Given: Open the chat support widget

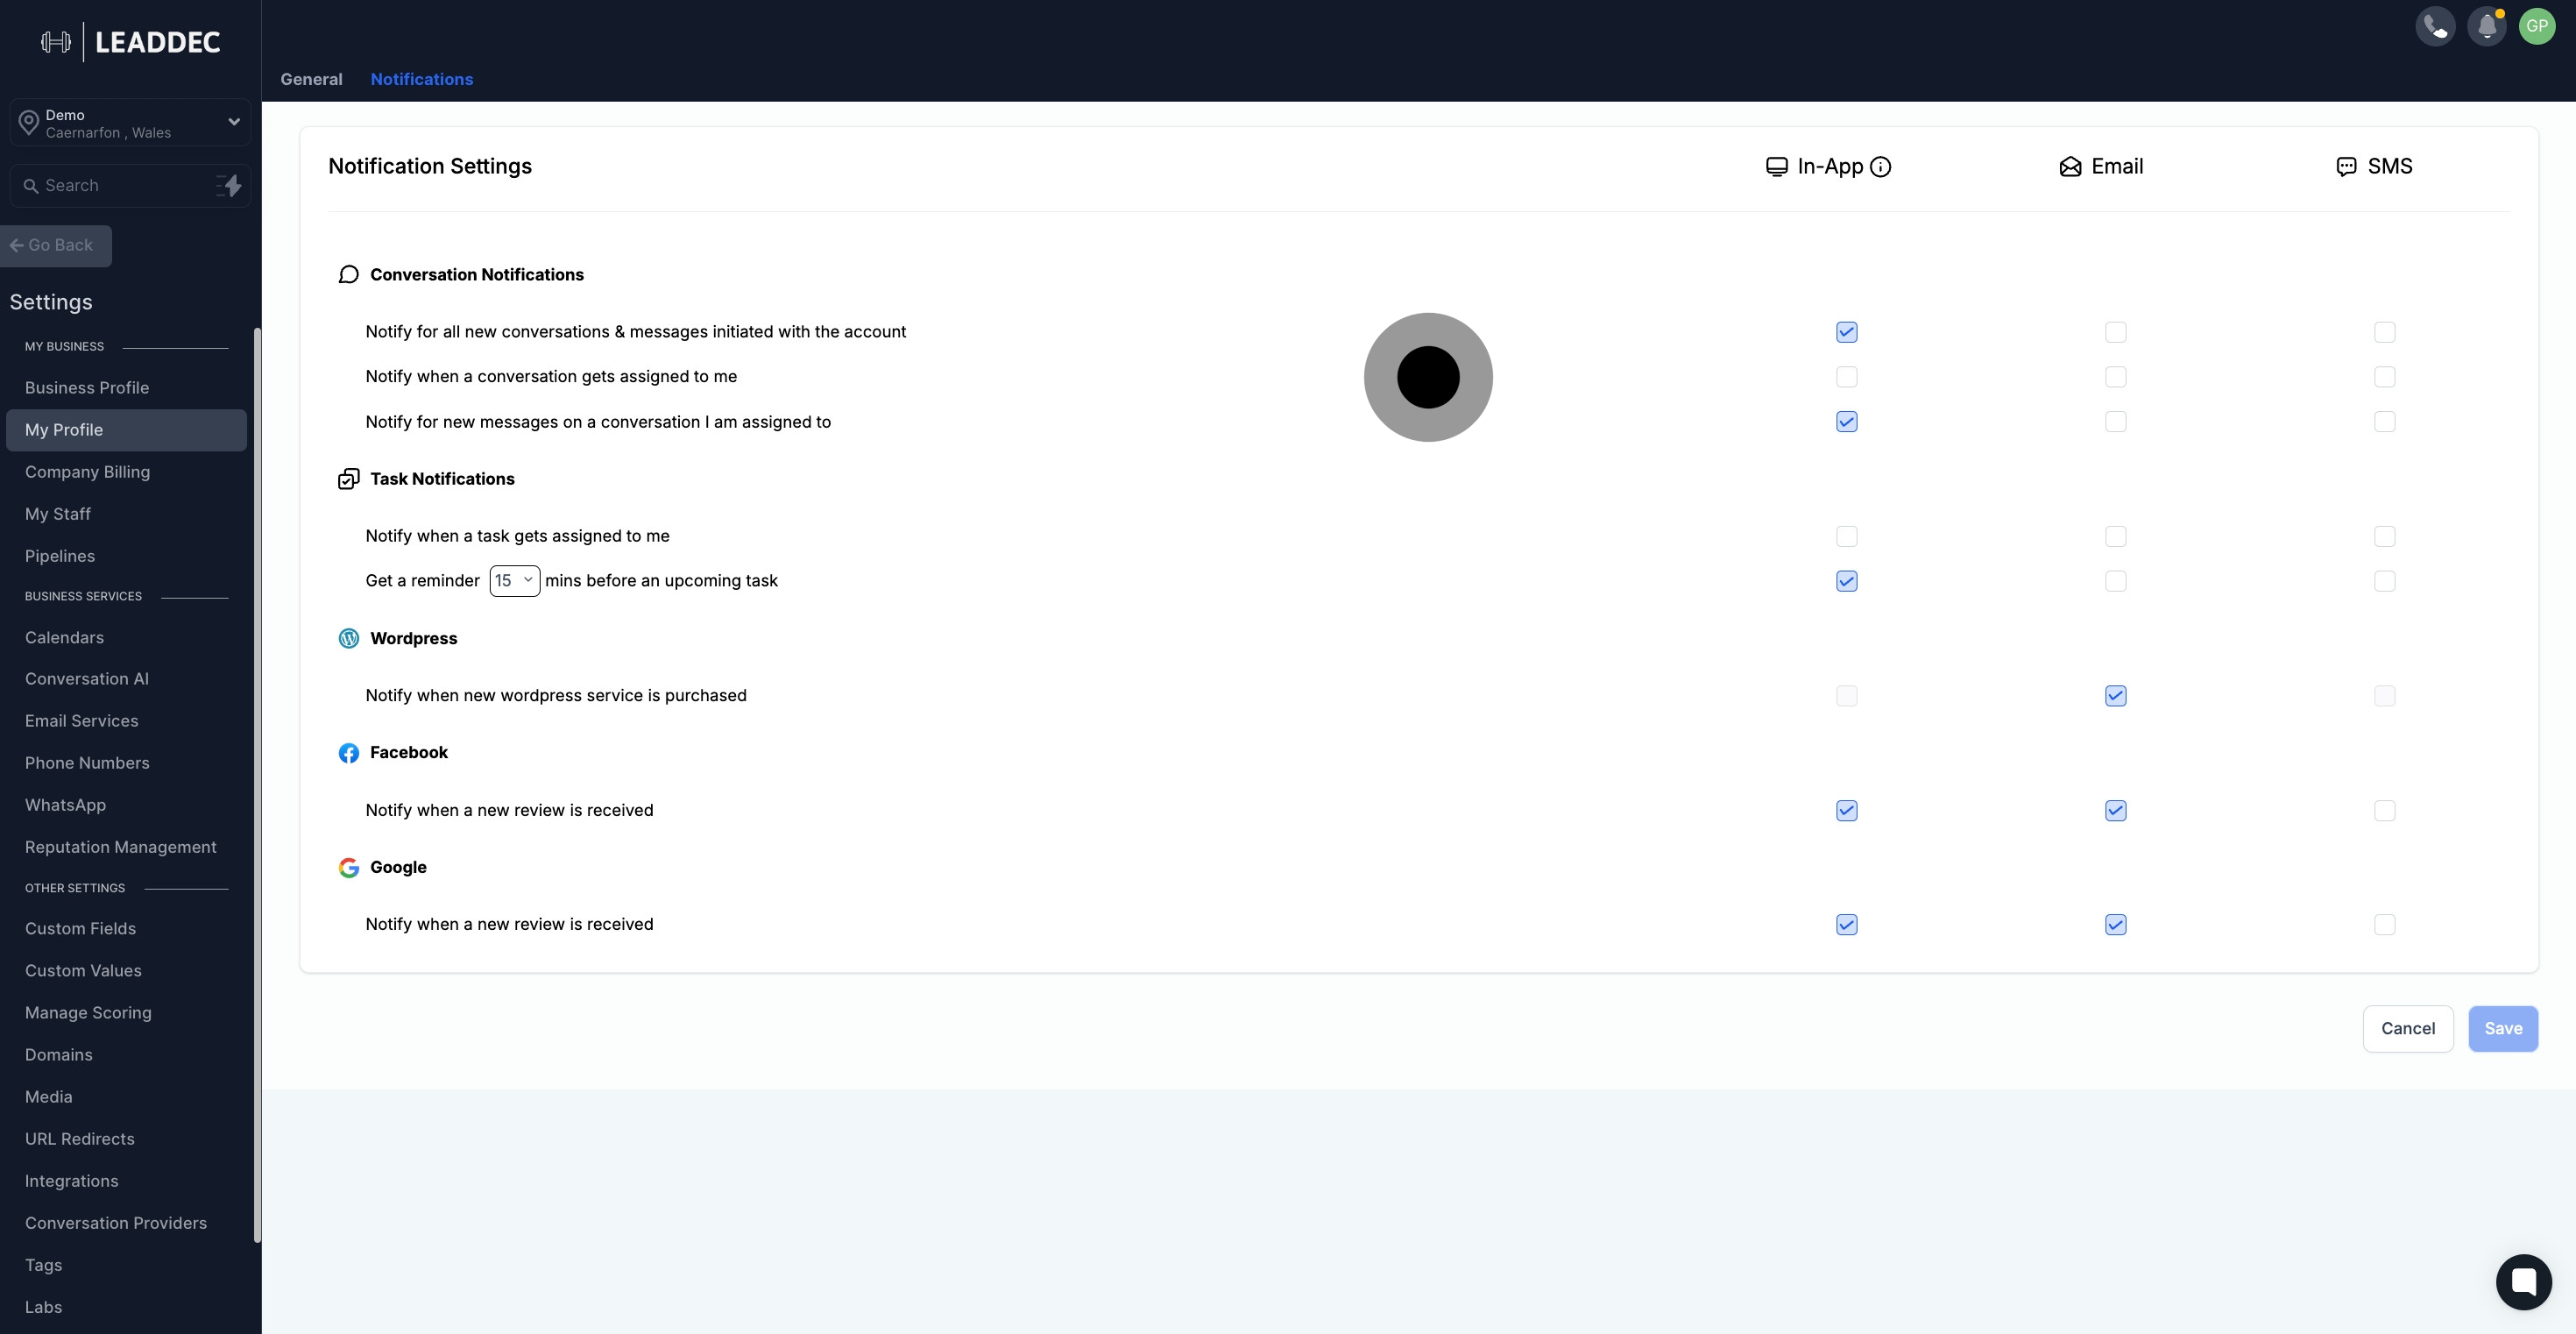Looking at the screenshot, I should point(2523,1281).
